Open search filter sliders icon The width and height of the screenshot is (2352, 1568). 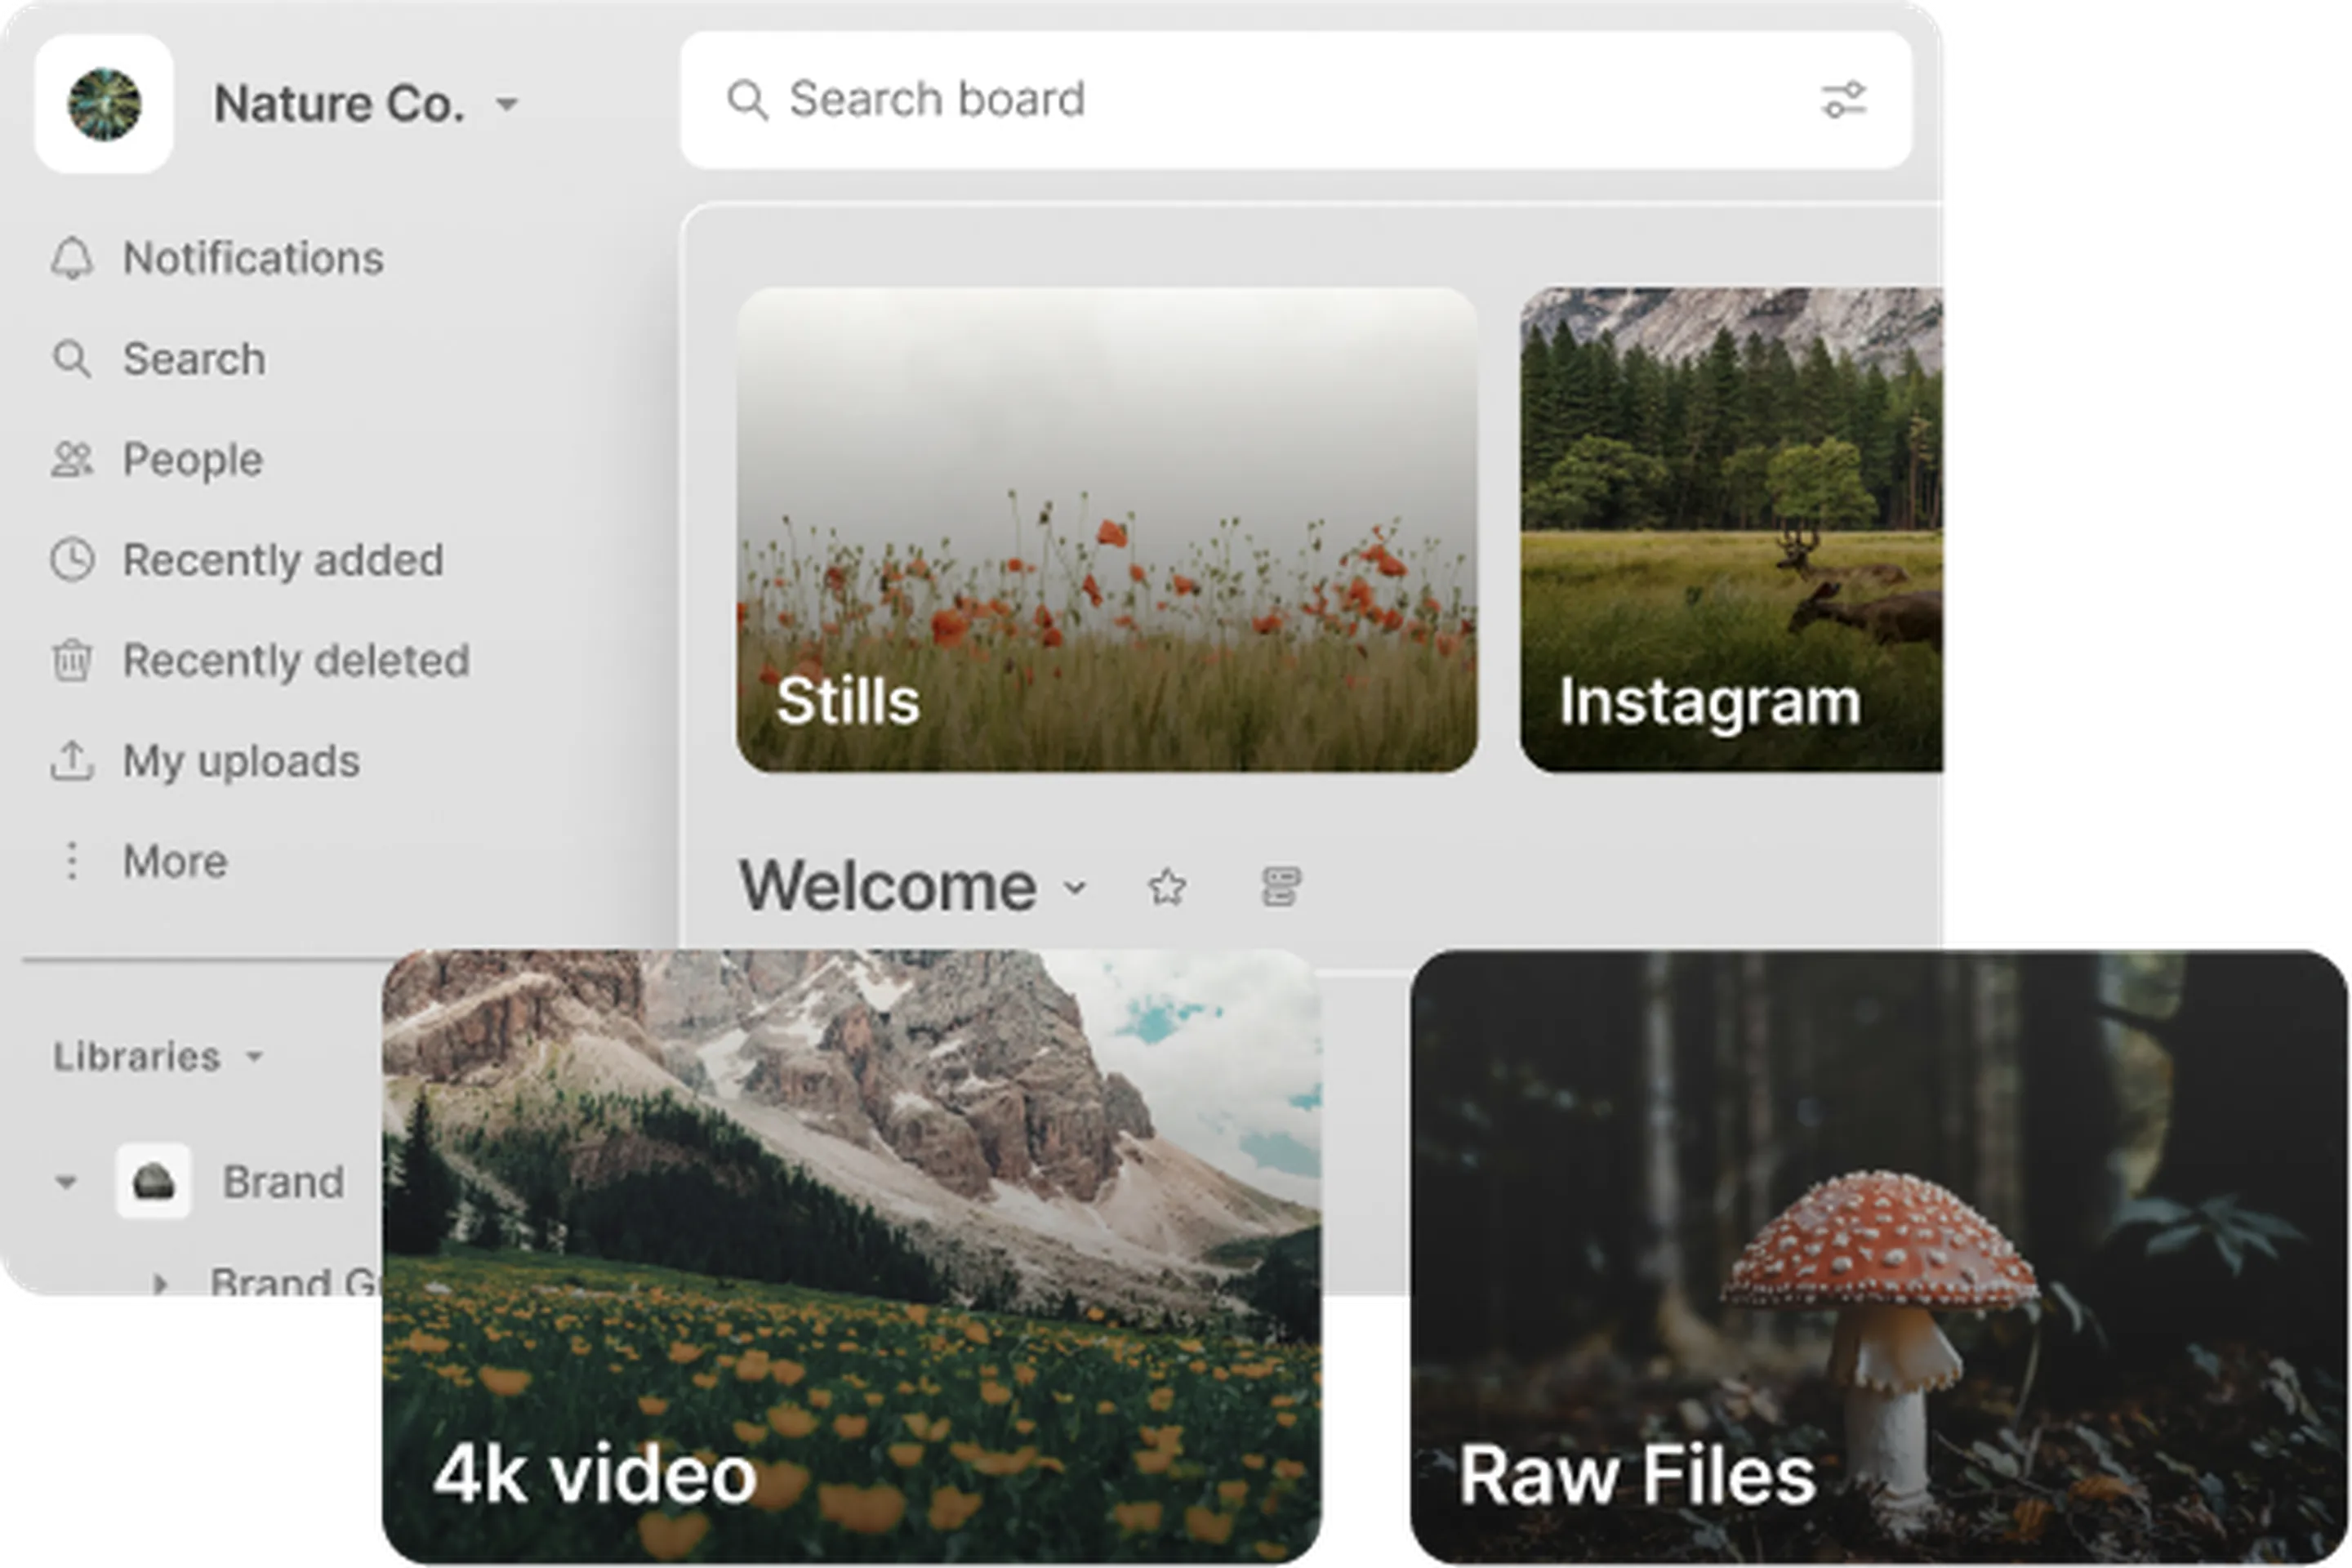[x=1843, y=100]
